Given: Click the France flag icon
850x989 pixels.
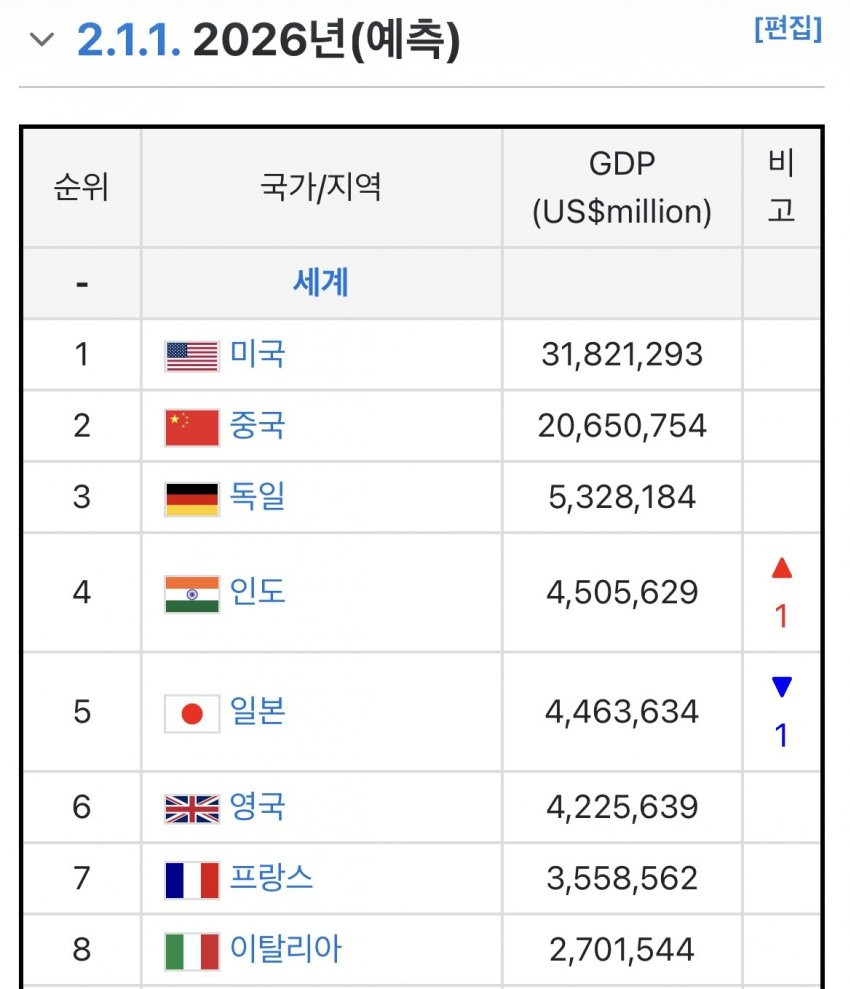Looking at the screenshot, I should 192,879.
